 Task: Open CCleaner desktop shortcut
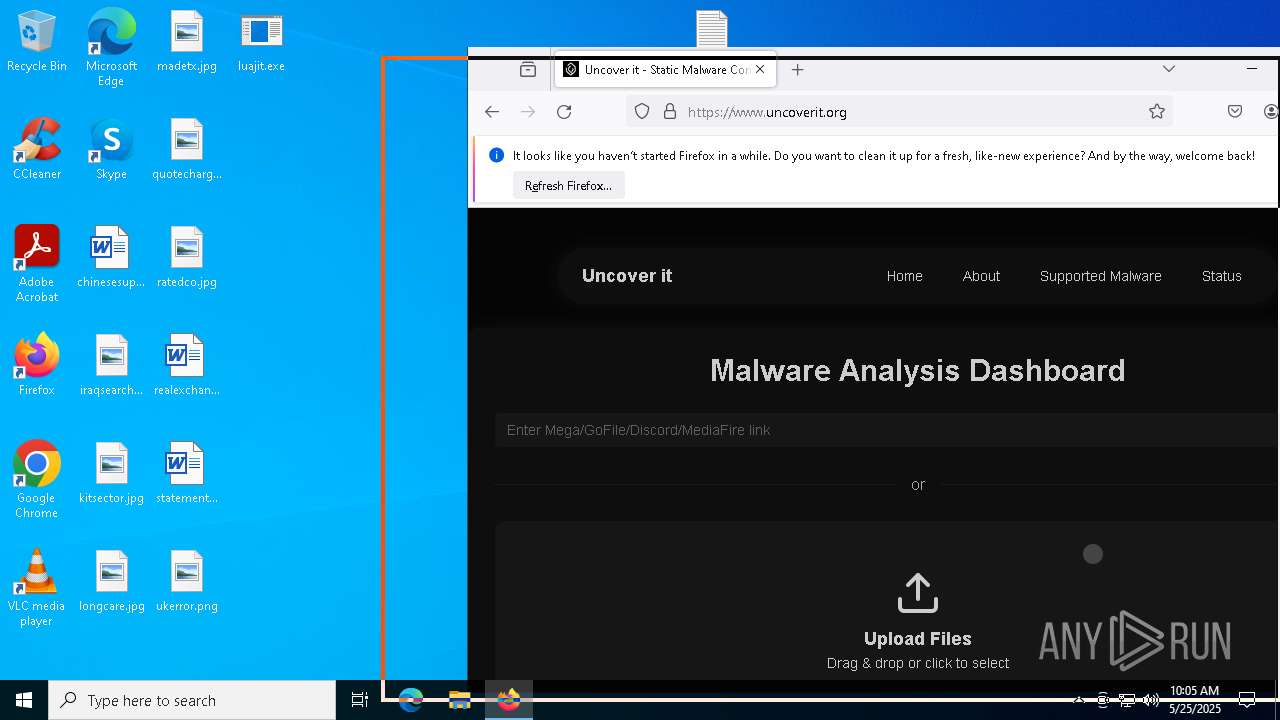(x=37, y=150)
